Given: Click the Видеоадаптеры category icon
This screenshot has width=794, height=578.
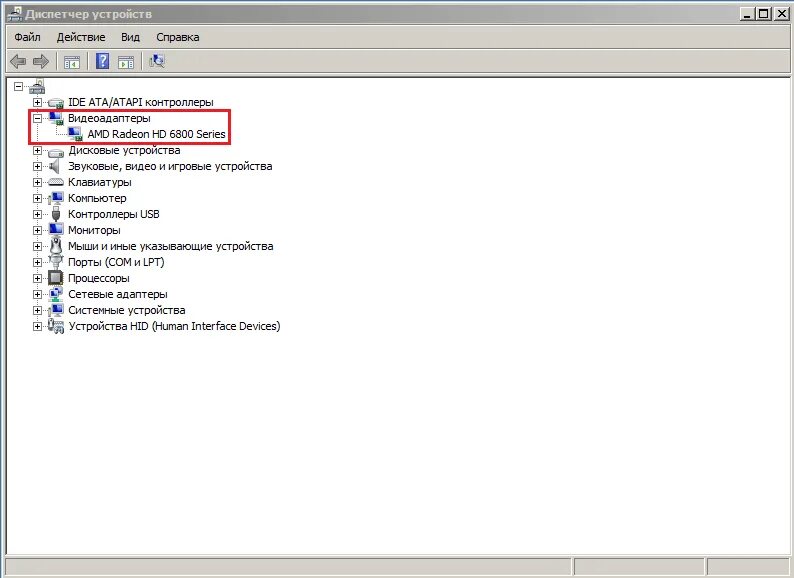Looking at the screenshot, I should tap(56, 119).
